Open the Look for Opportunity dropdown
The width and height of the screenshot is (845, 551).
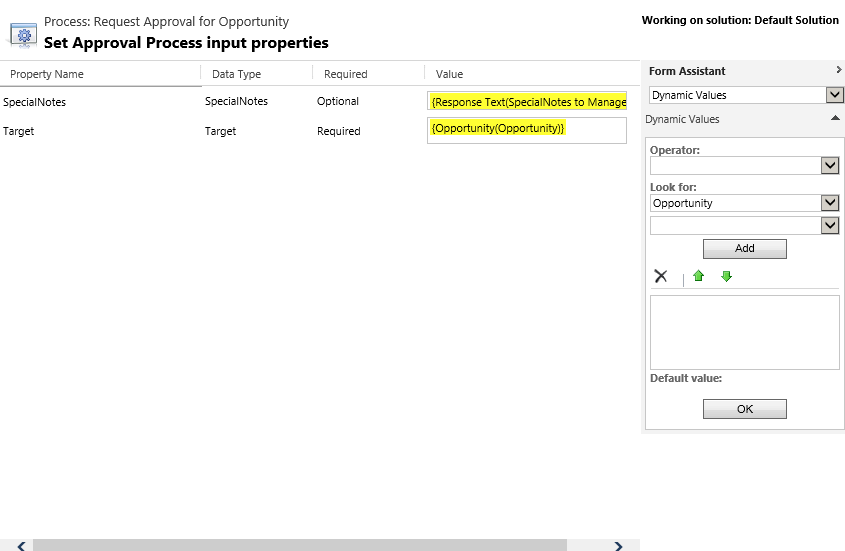tap(830, 203)
